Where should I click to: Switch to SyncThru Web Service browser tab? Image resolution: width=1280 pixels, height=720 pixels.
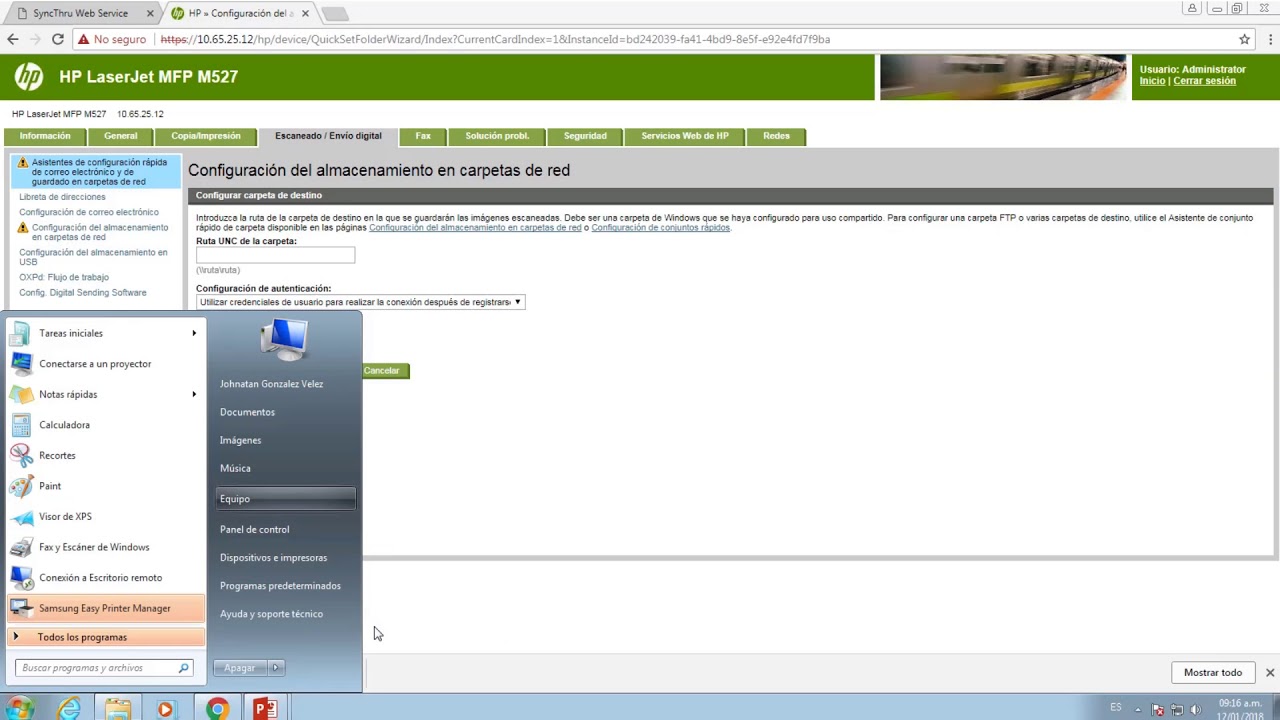[x=80, y=14]
